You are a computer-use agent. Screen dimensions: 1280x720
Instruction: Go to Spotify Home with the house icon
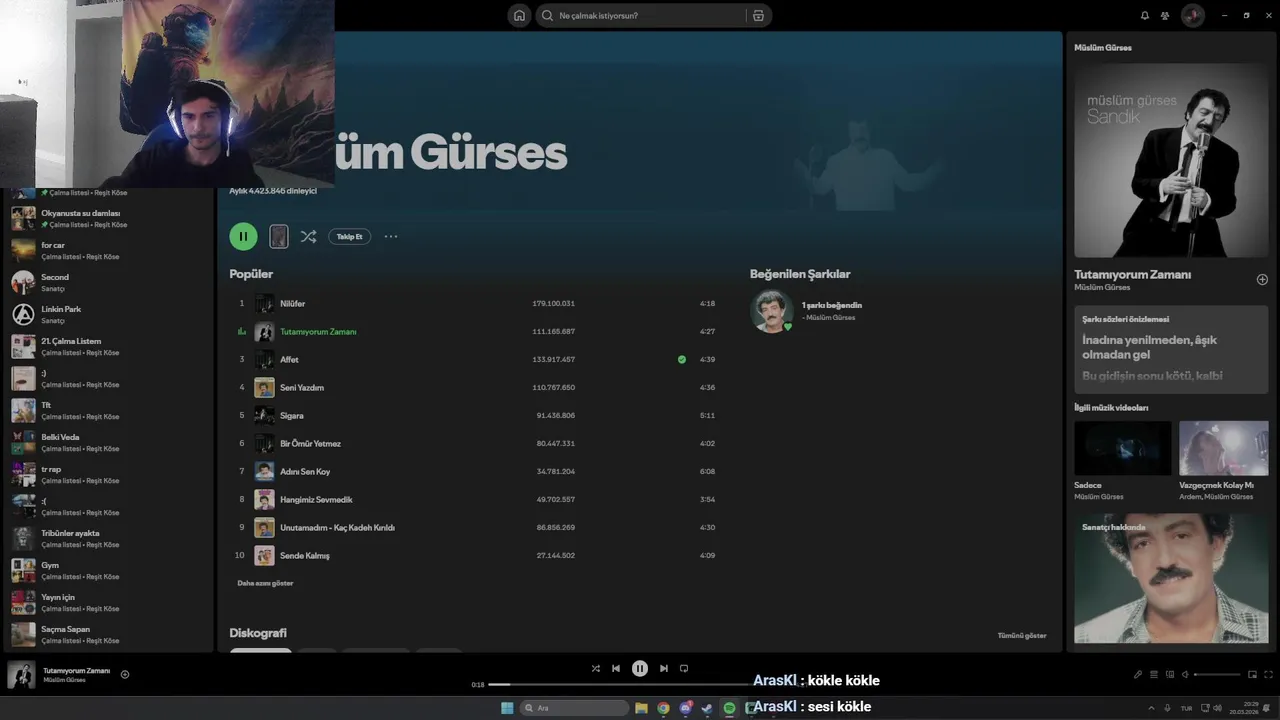519,15
